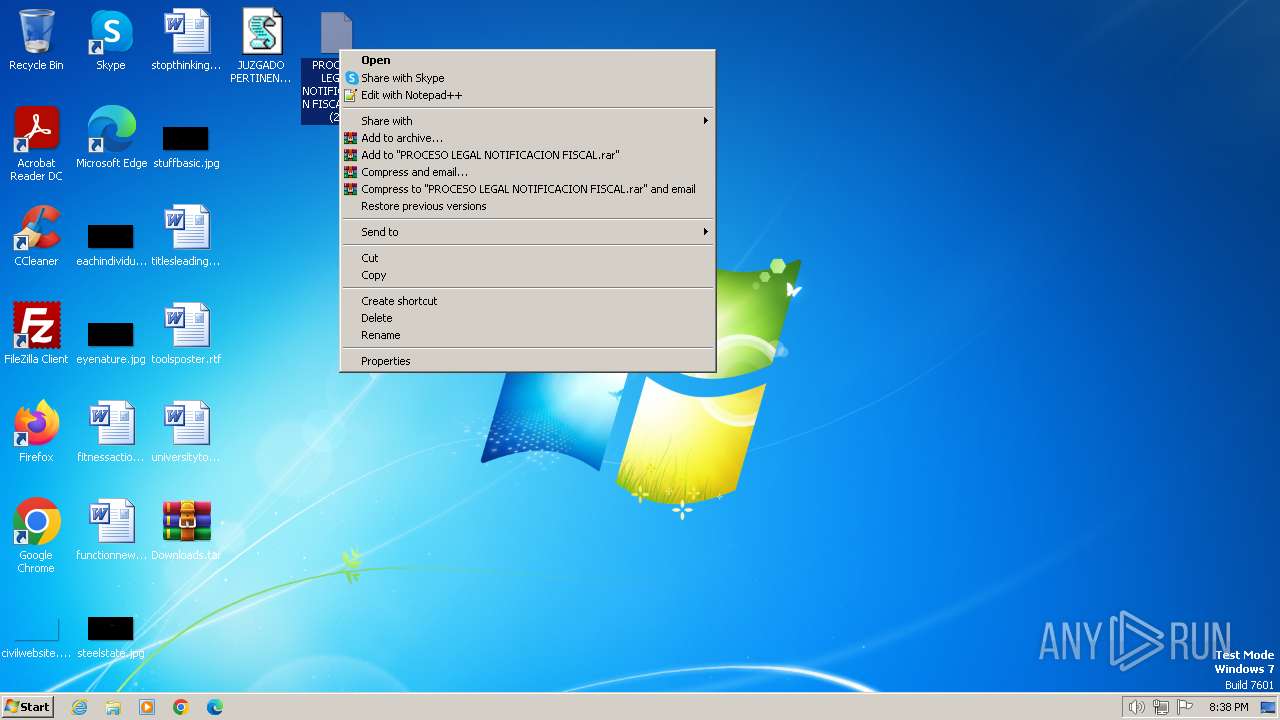Launch Microsoft Edge from the taskbar
Screen dimensions: 1280x720
215,707
